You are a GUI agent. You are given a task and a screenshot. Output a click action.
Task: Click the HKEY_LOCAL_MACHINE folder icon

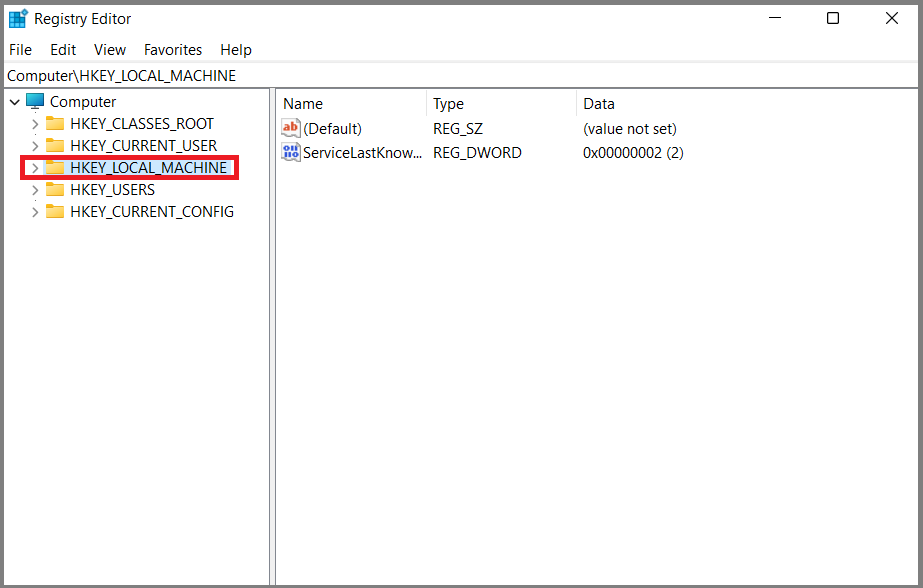[x=55, y=168]
